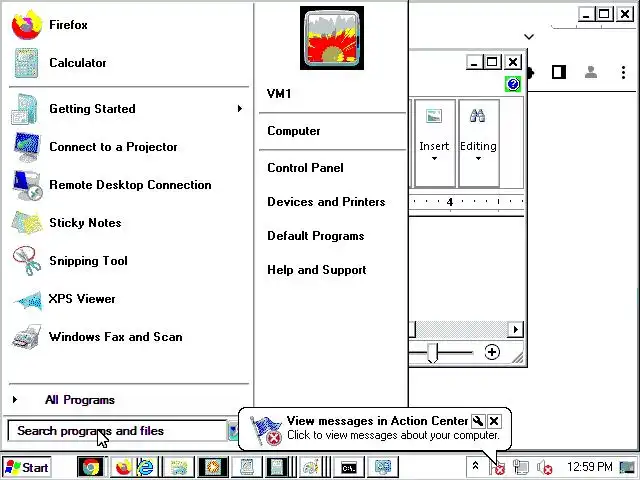Open Sticky Notes
The image size is (640, 480).
tap(129, 223)
